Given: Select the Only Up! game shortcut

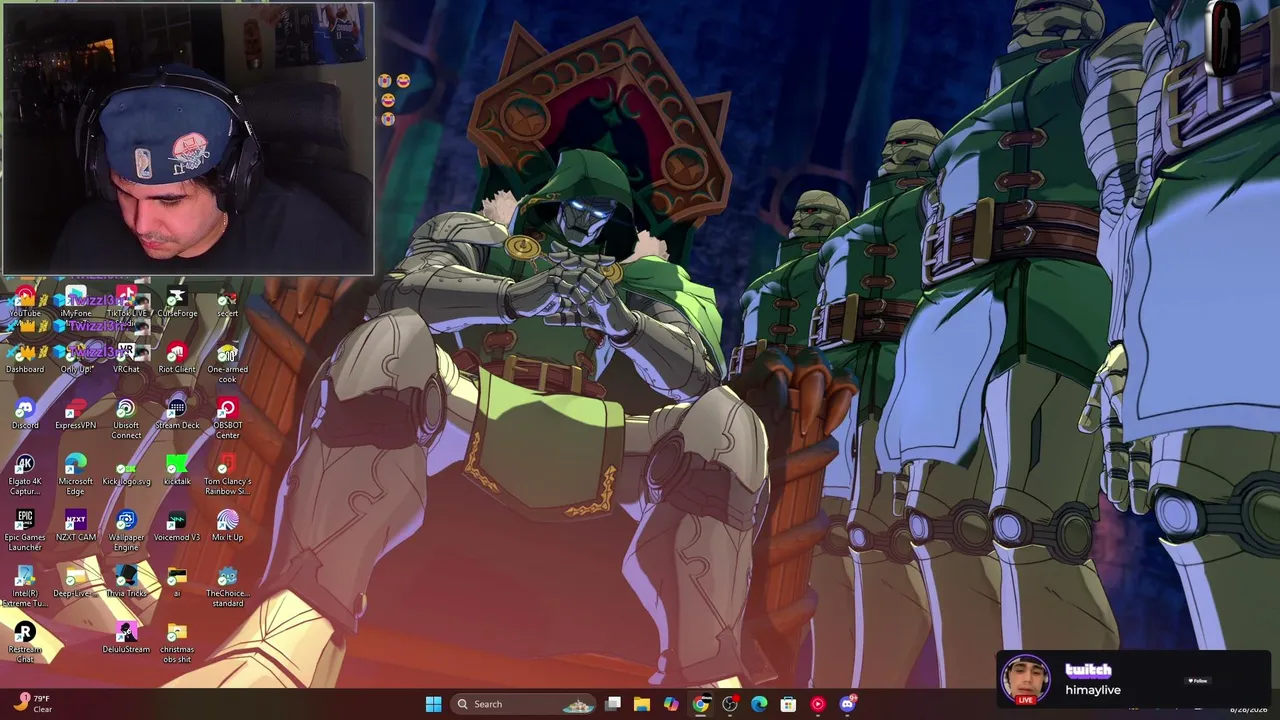Looking at the screenshot, I should (x=76, y=357).
